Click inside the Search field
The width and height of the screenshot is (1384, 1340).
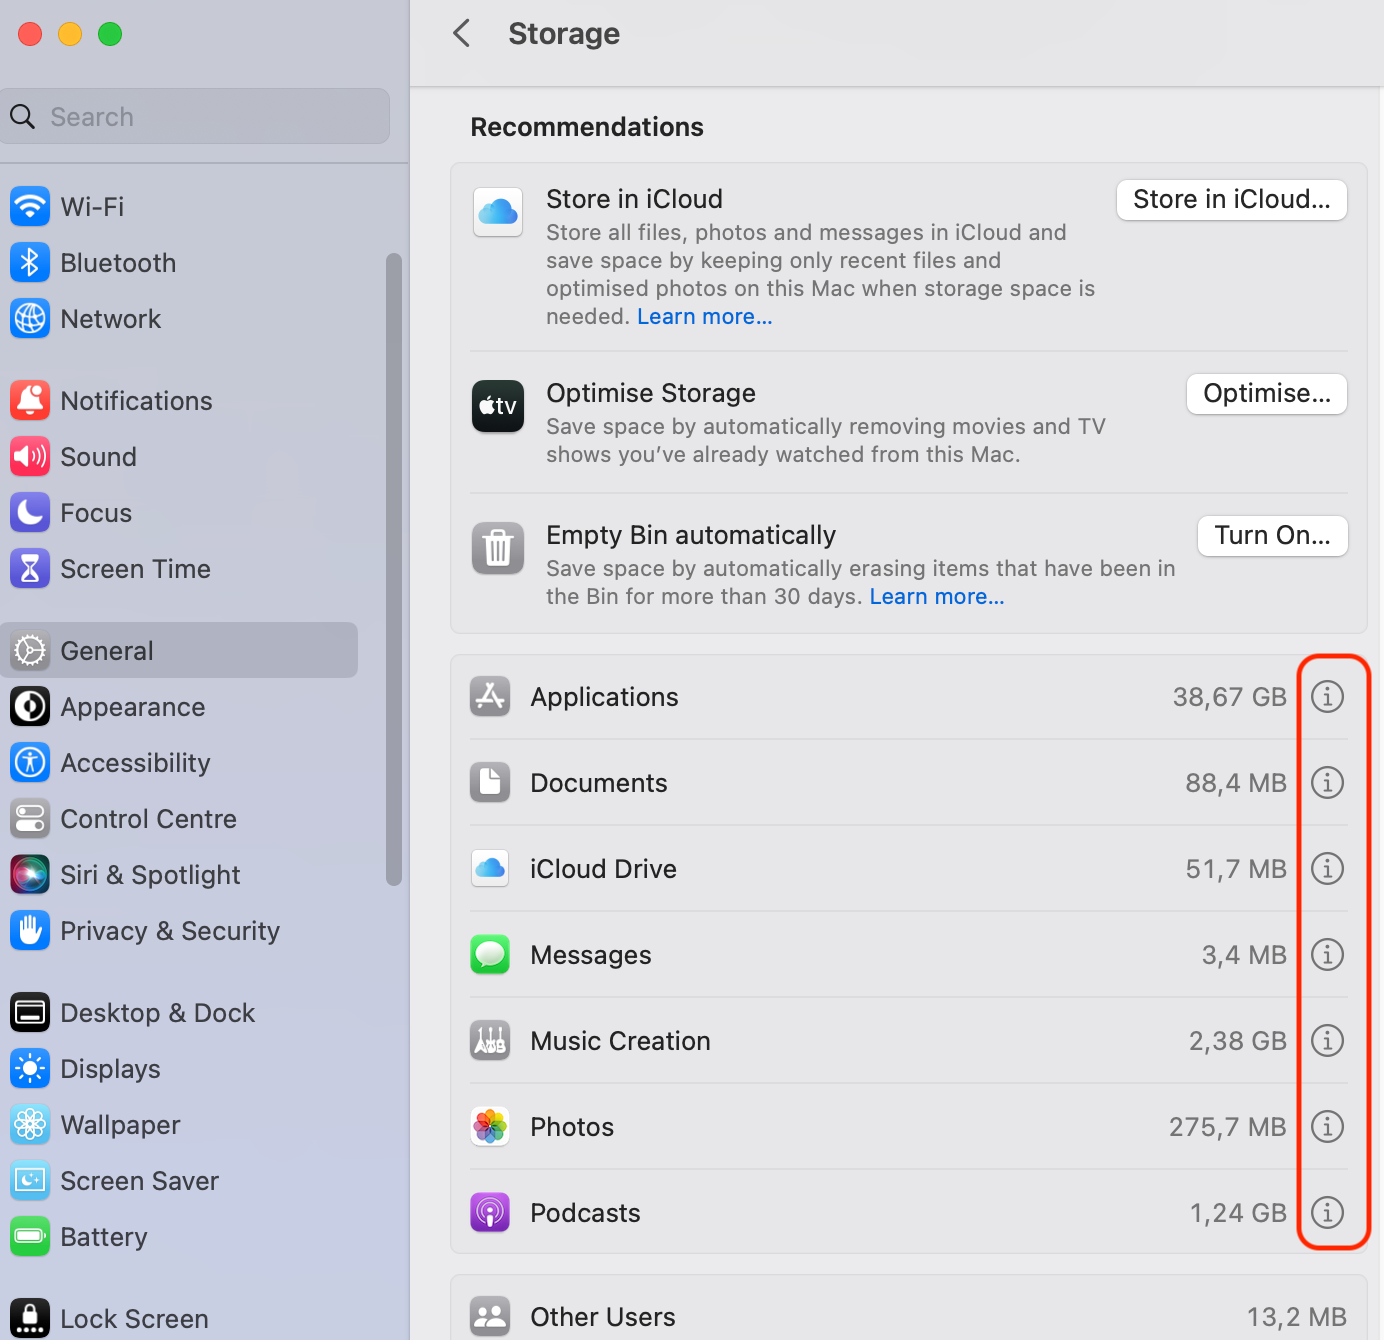195,116
